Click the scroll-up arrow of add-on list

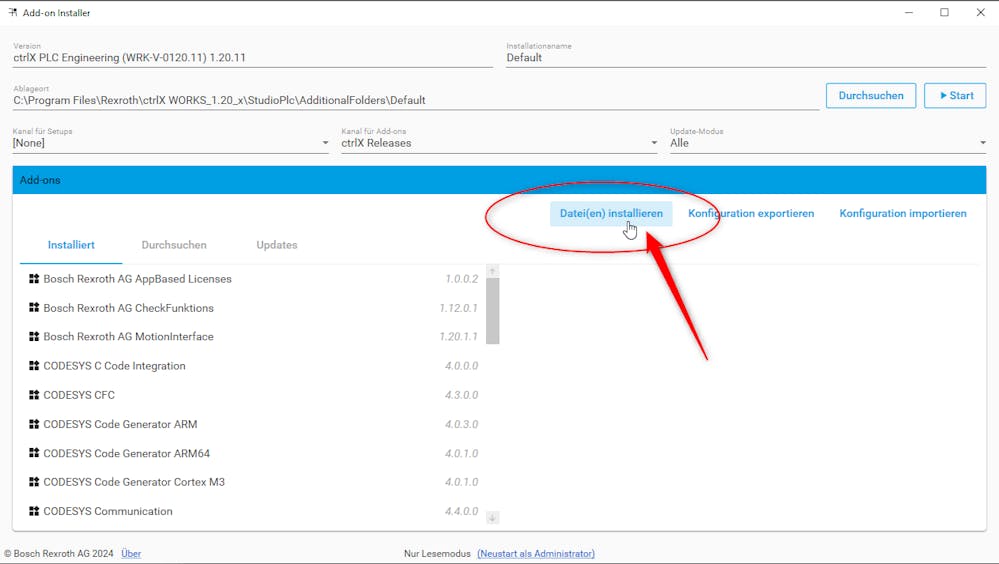click(x=492, y=271)
